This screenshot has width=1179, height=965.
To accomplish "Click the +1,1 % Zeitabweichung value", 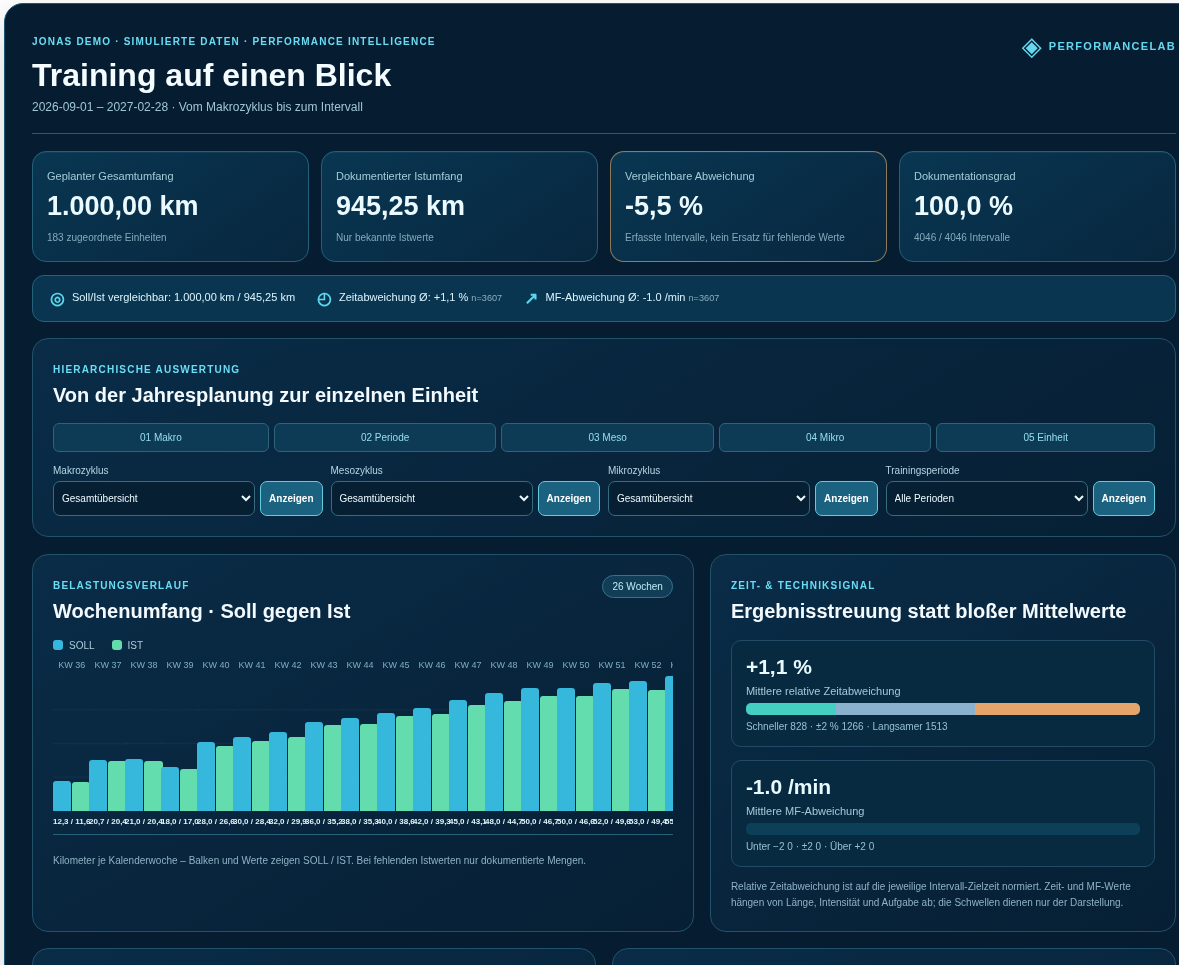I will 779,667.
